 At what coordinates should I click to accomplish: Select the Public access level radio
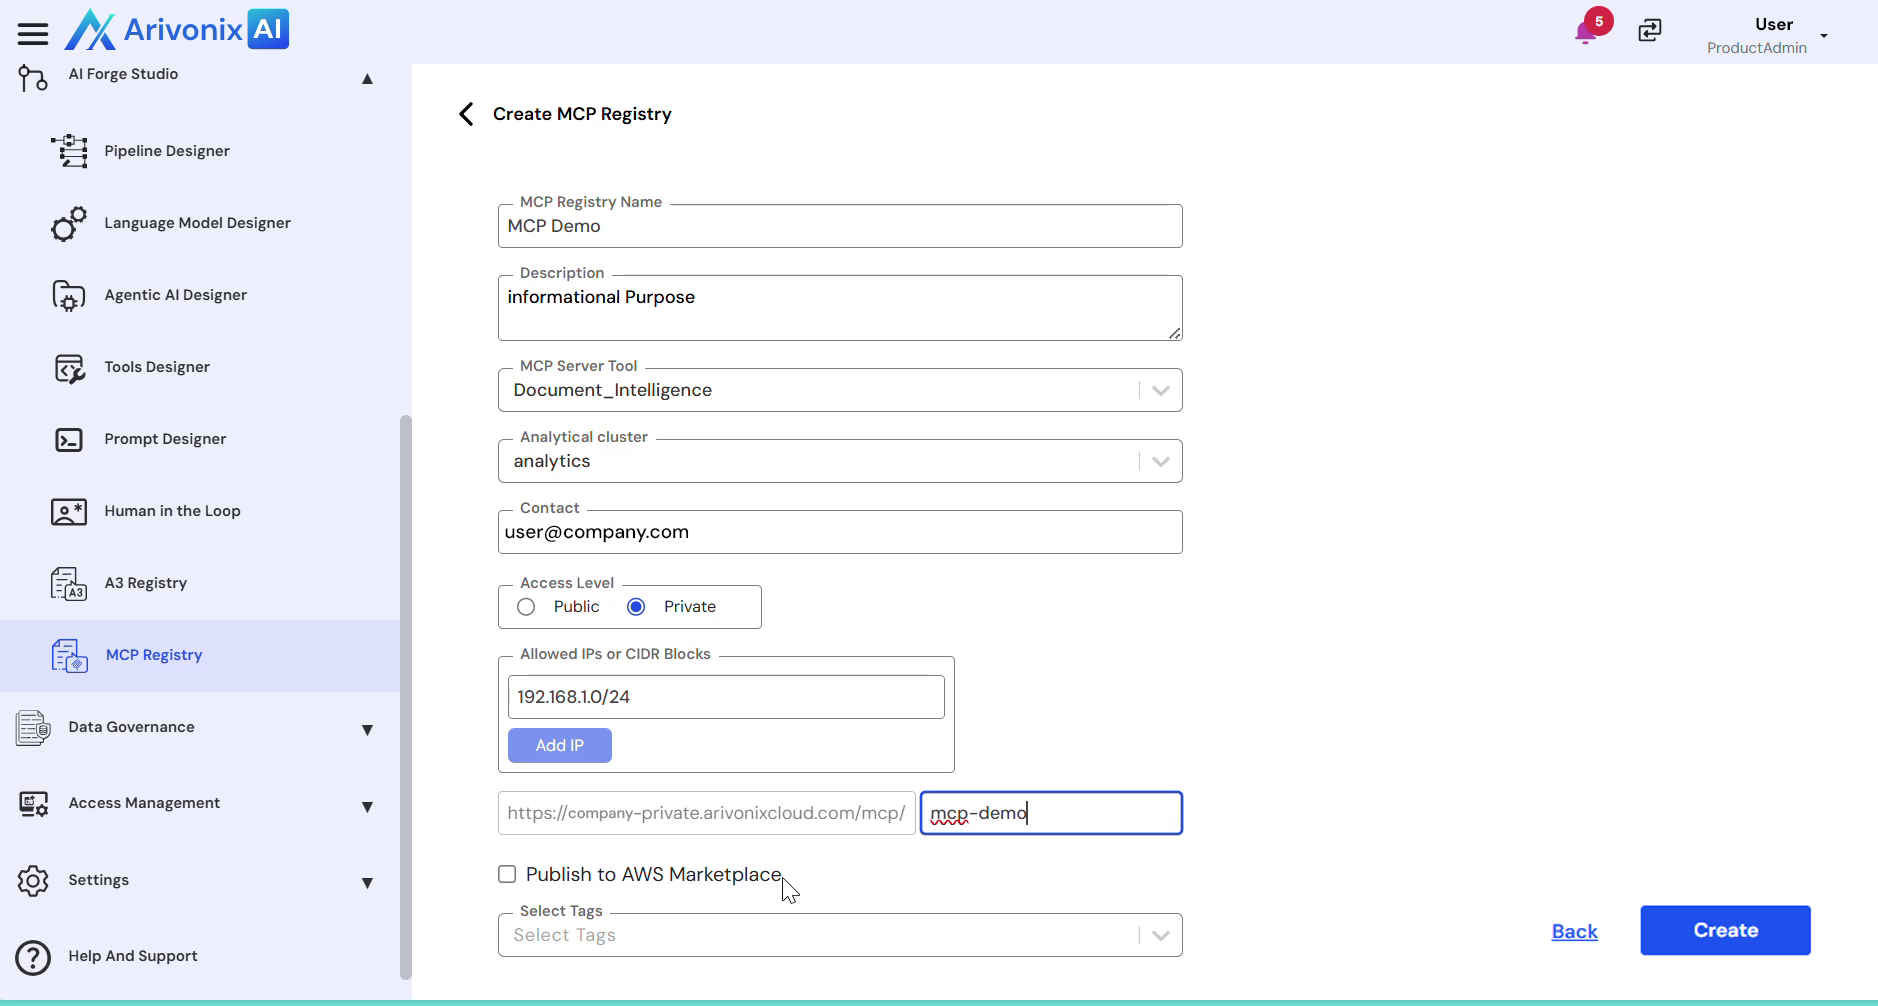(x=526, y=607)
